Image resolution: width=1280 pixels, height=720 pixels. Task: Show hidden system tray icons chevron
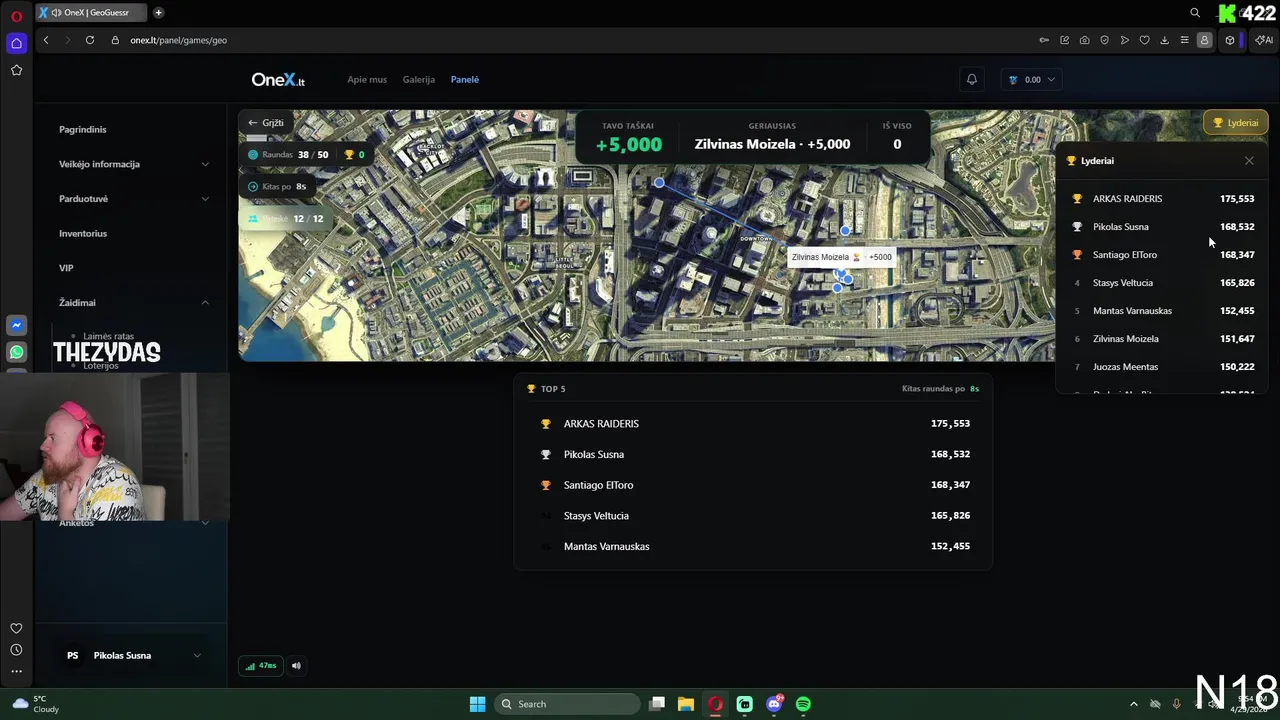pos(1133,704)
